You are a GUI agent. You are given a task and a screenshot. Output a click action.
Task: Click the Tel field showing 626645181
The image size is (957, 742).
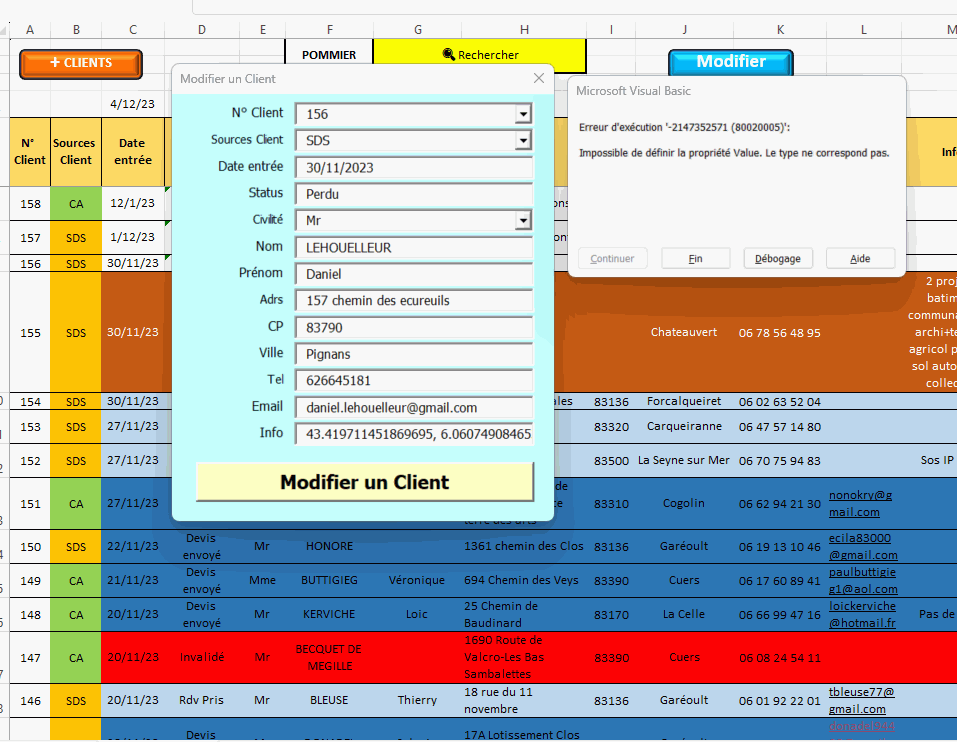414,380
